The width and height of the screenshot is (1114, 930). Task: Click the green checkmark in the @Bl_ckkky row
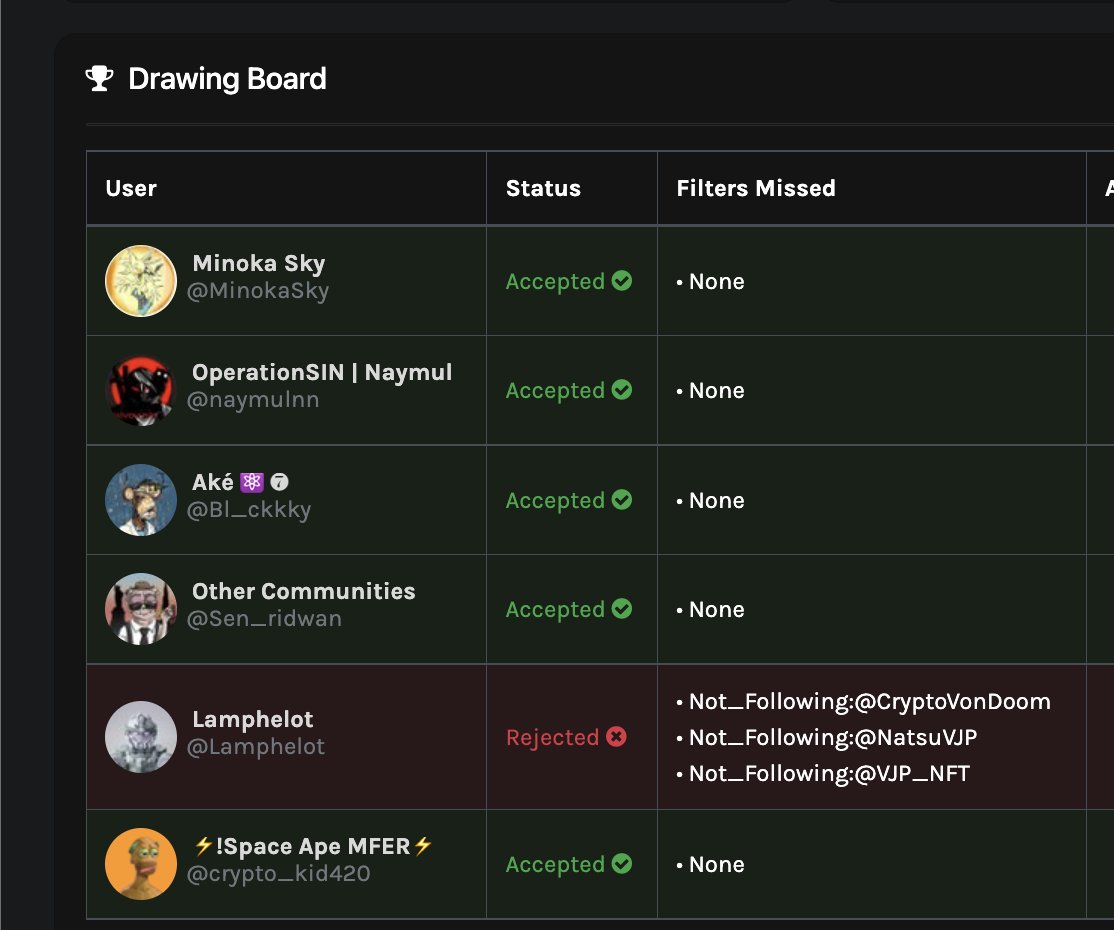[x=622, y=499]
